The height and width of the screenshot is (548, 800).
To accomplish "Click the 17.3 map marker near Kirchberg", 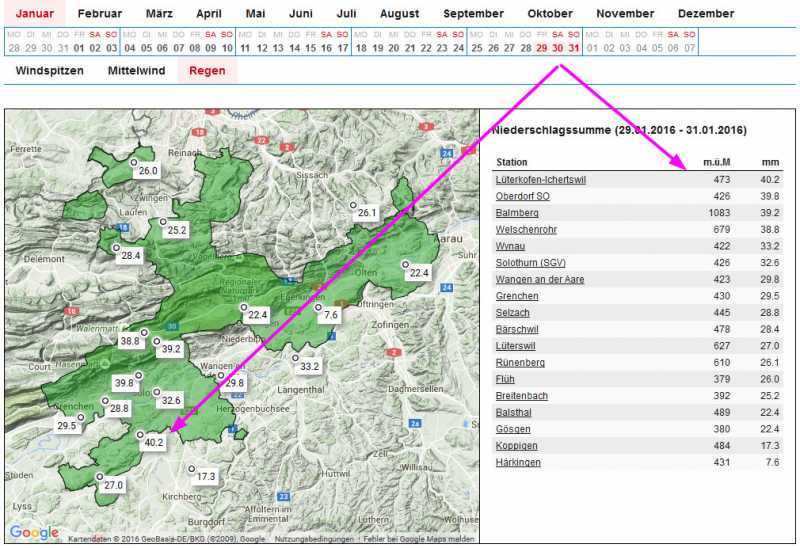I will tap(205, 476).
